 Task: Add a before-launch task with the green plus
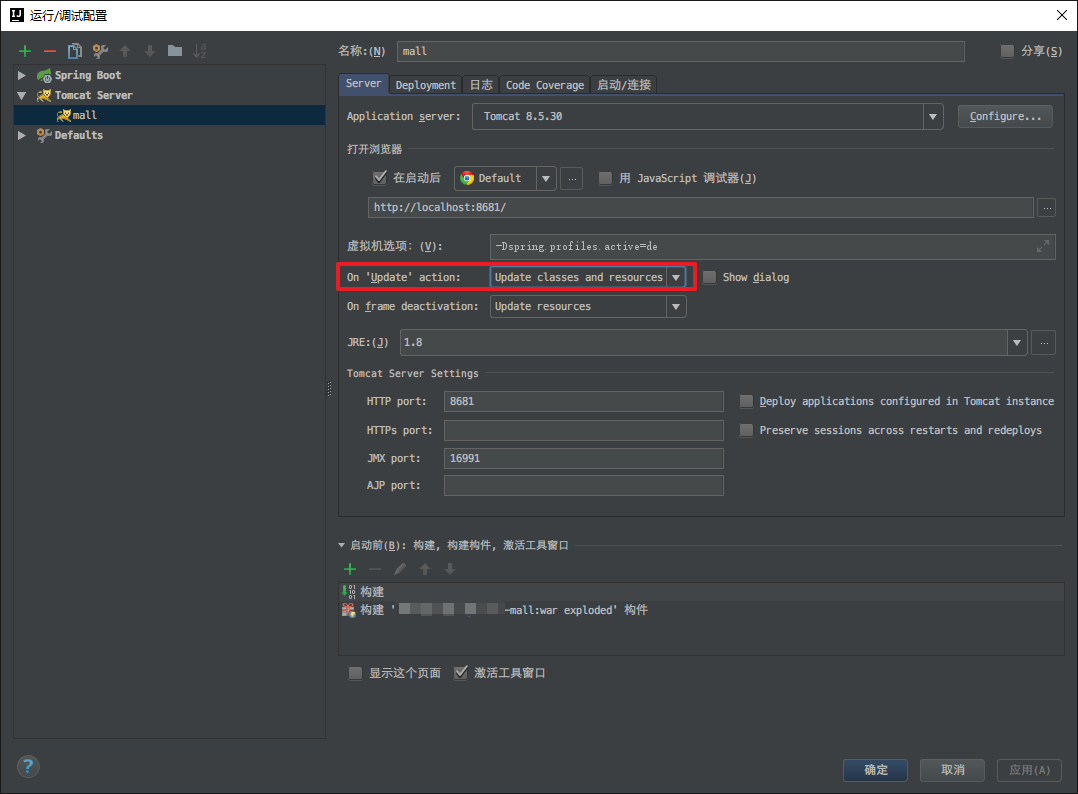pos(350,569)
